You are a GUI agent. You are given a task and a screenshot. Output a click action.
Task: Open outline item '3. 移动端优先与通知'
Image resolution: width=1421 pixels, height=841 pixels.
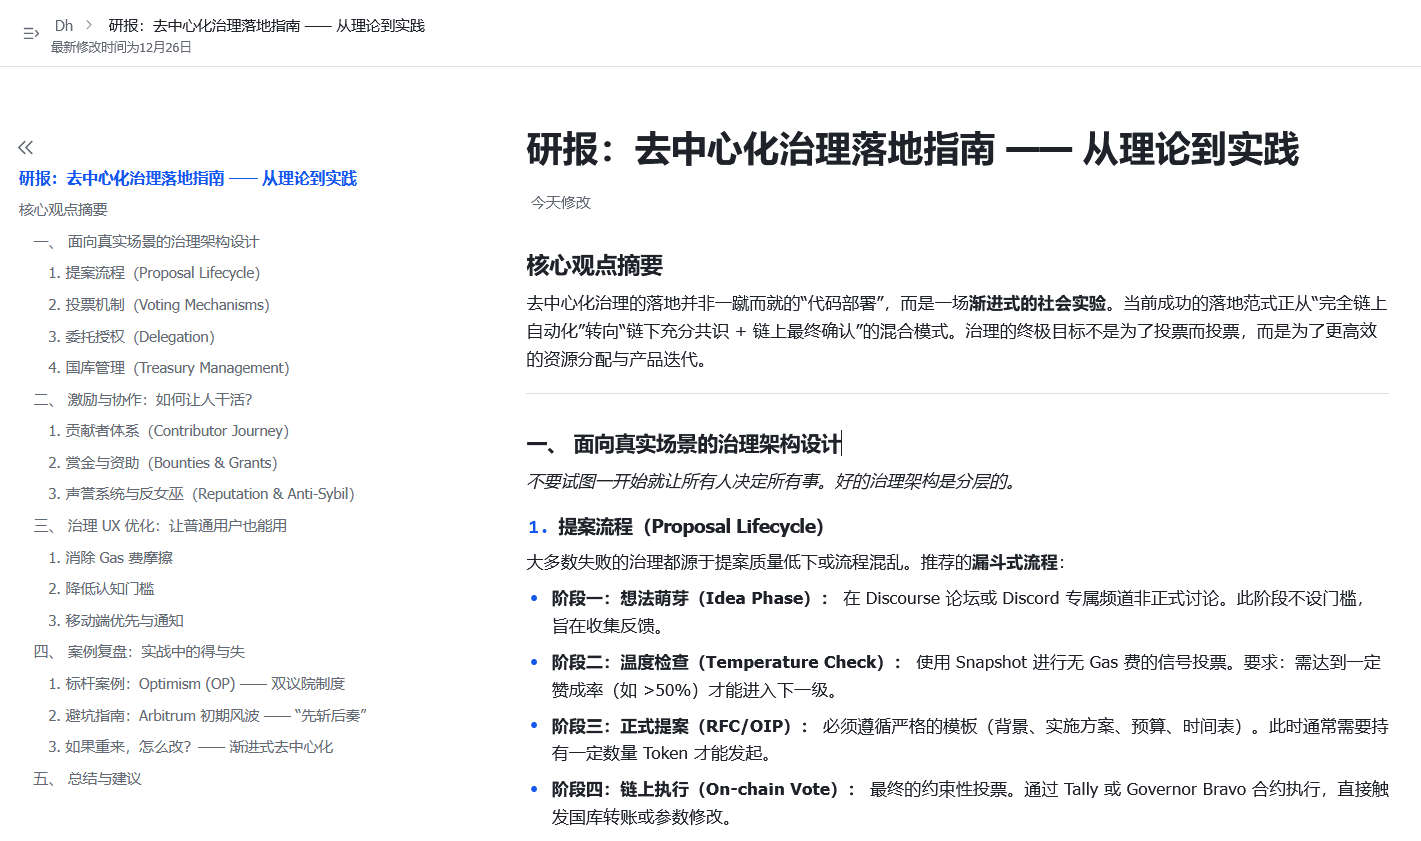116,621
